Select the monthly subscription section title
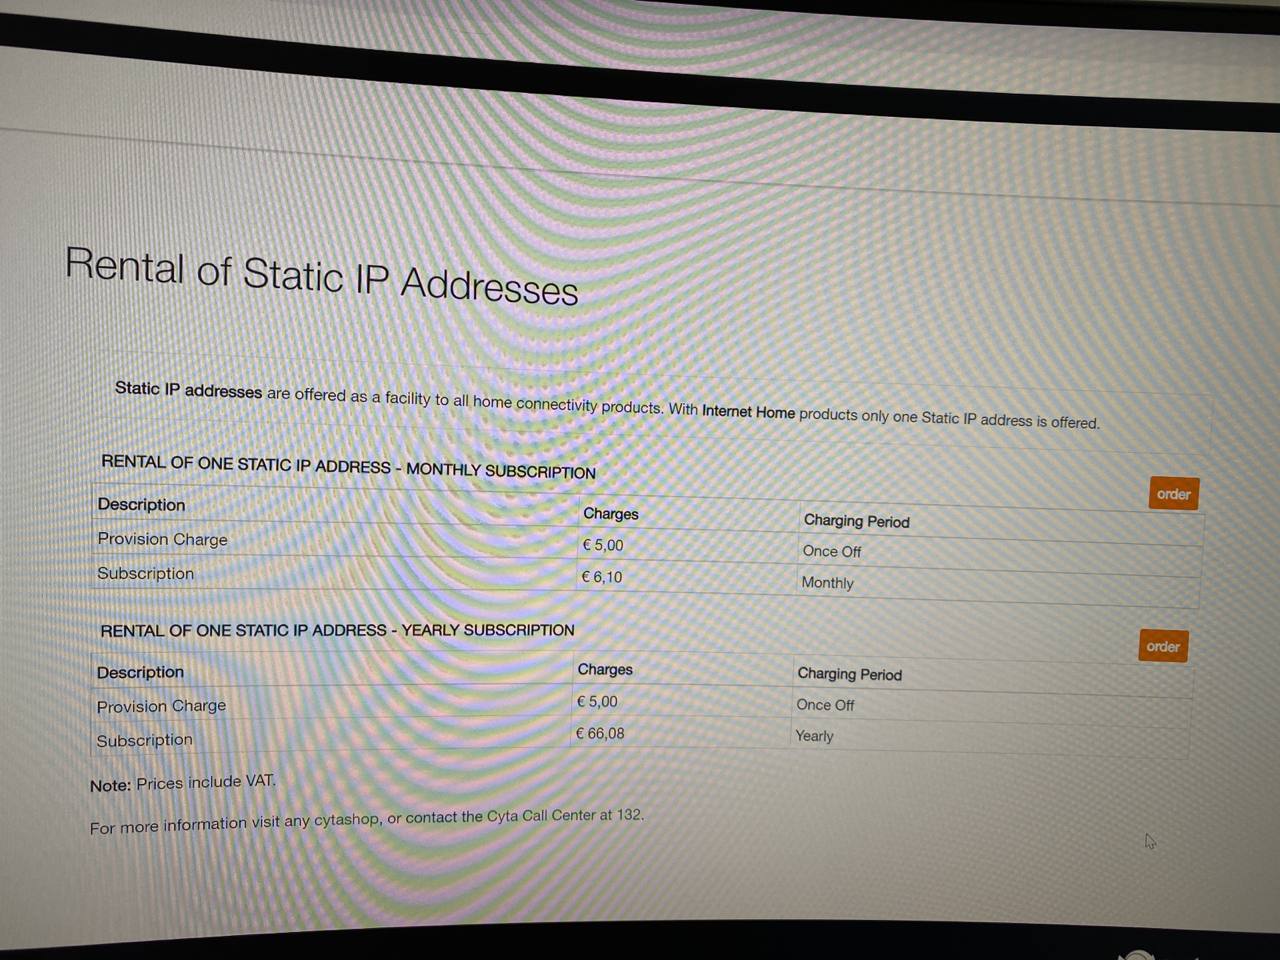Viewport: 1280px width, 960px height. [x=348, y=467]
